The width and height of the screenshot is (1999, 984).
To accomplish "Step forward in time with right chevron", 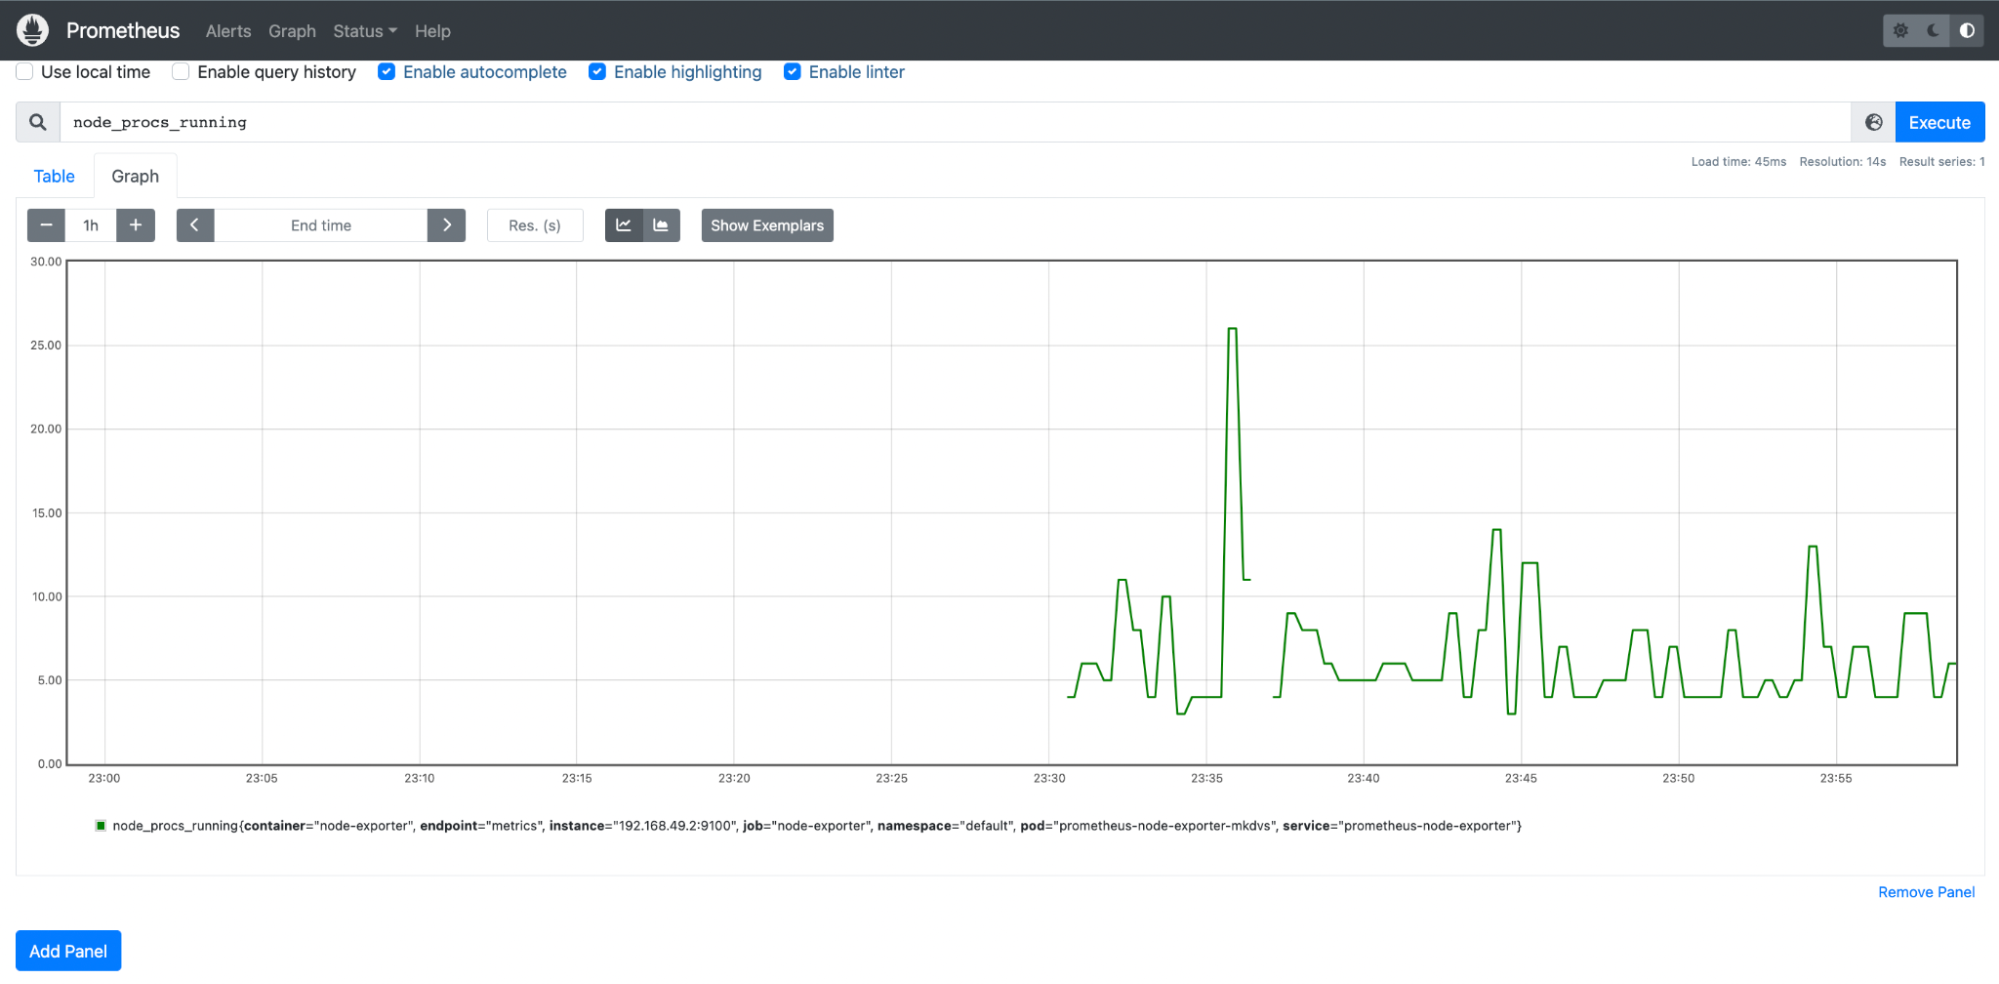I will 446,225.
